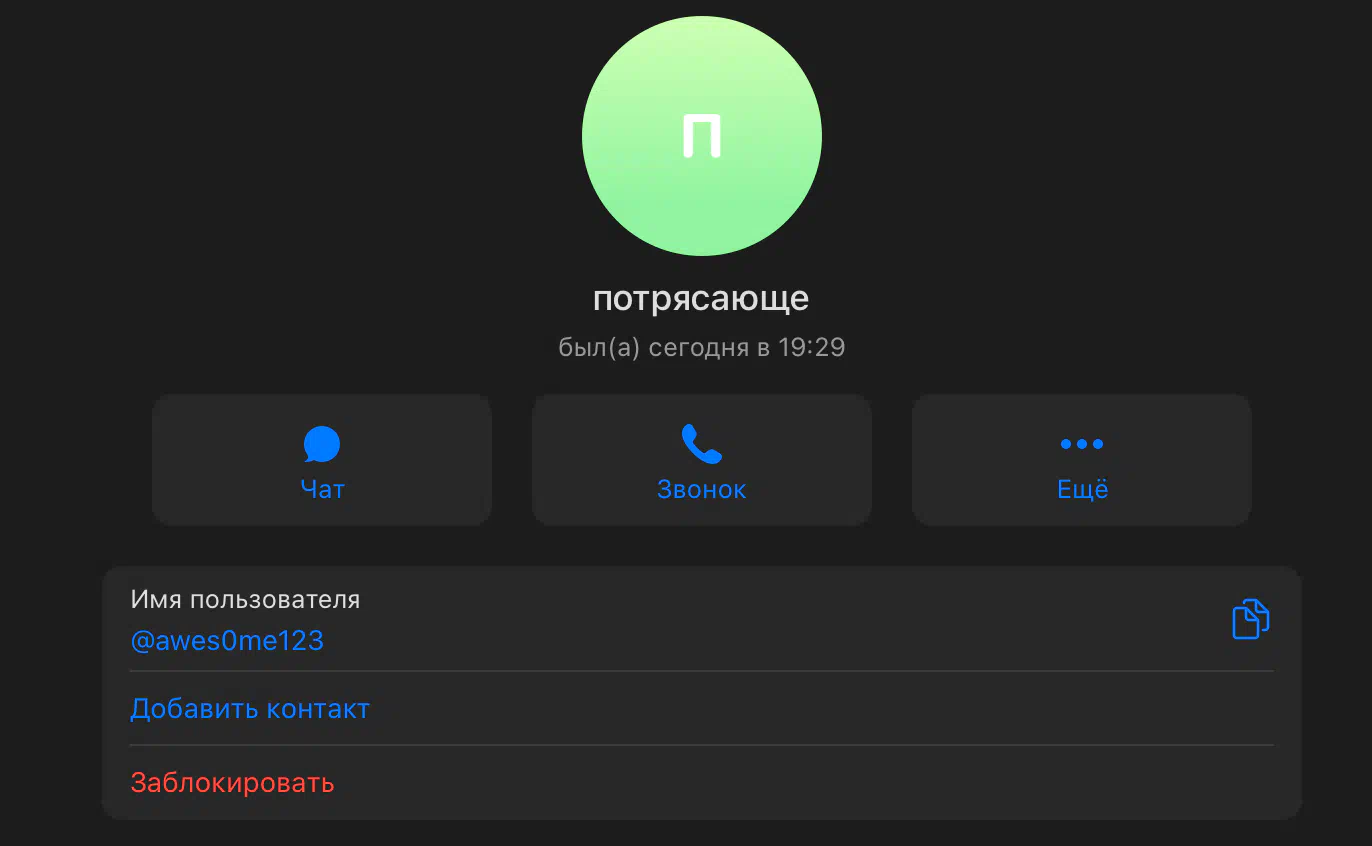Expand the Ещё actions menu
1372x846 pixels.
1082,488
